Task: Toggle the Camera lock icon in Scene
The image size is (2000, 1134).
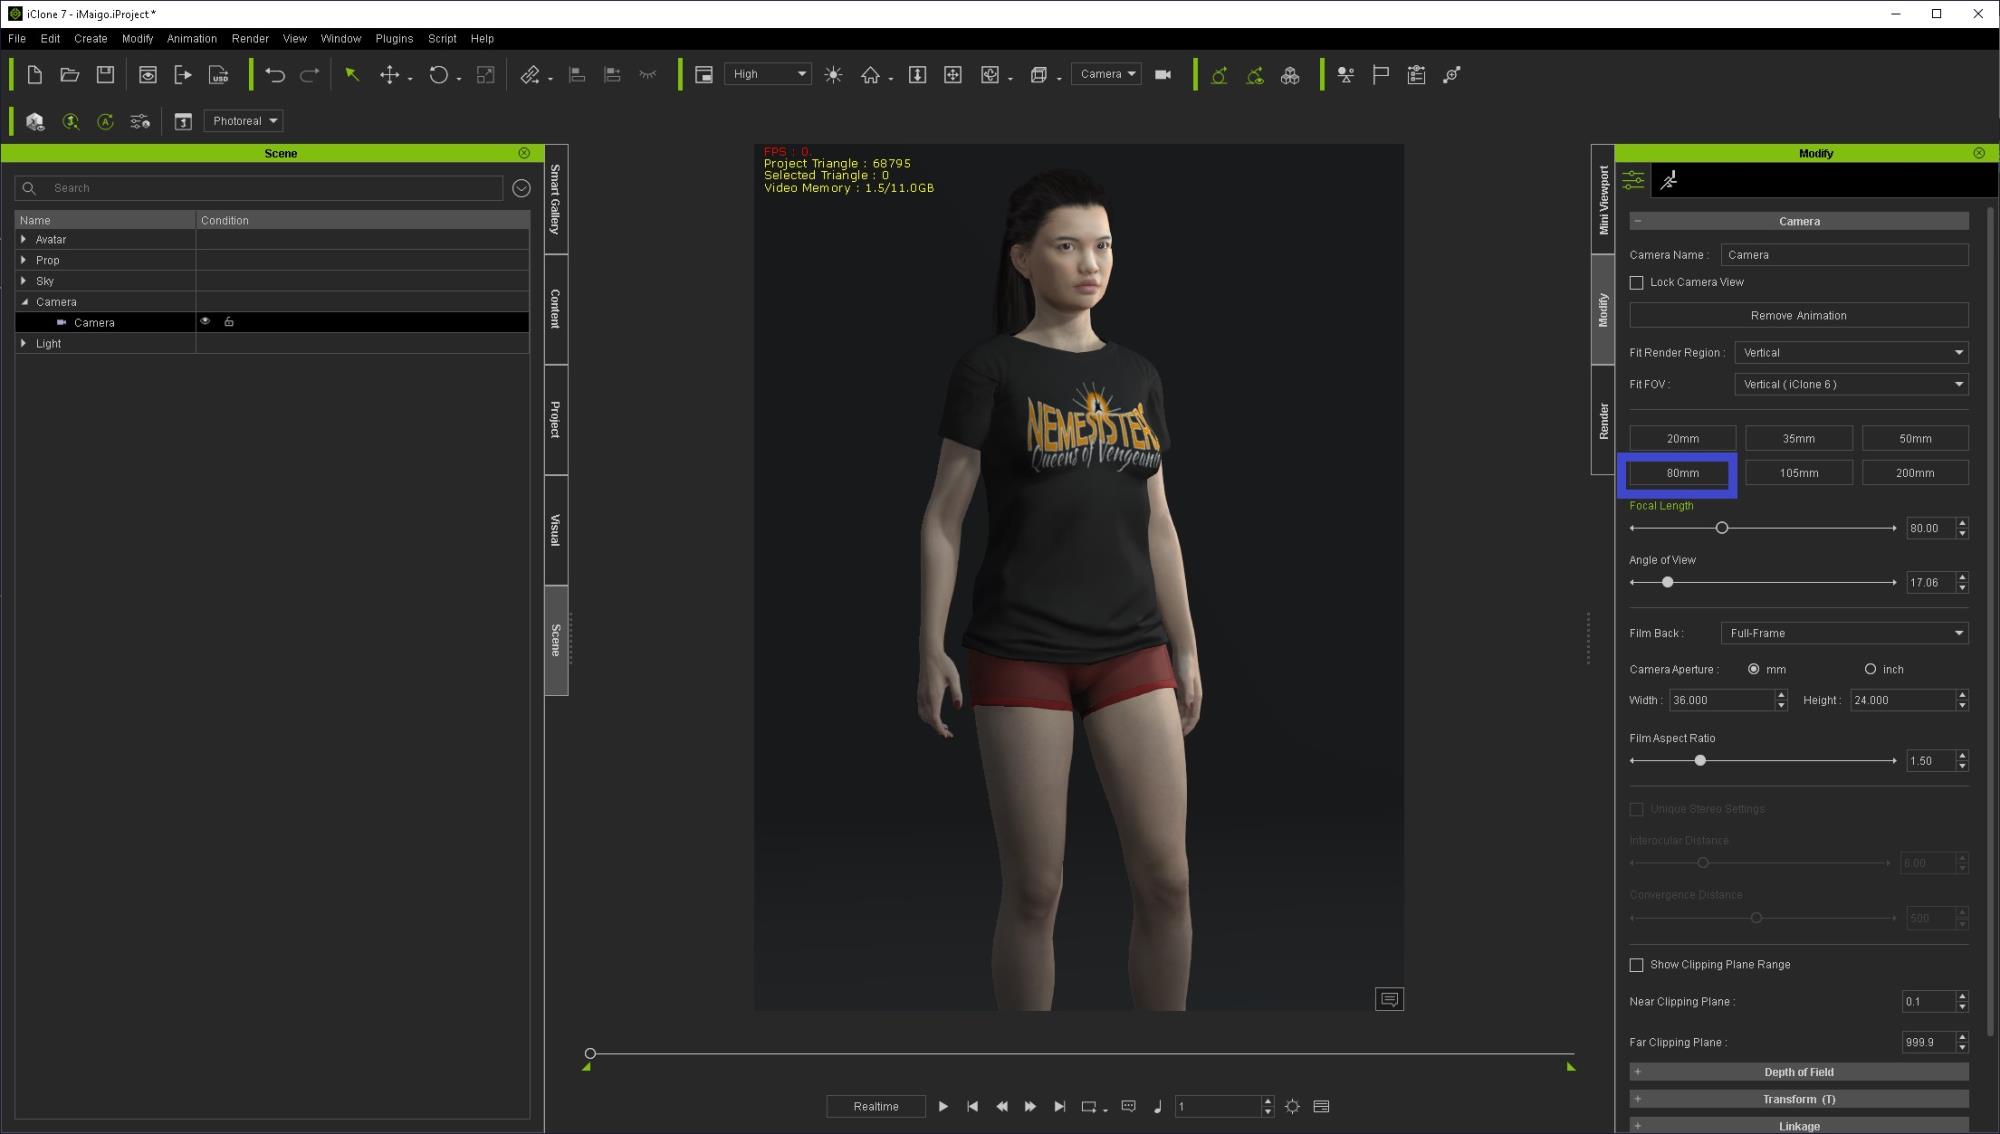Action: 229,322
